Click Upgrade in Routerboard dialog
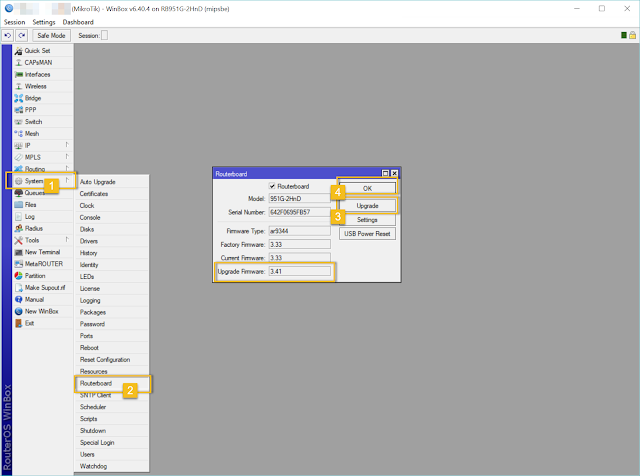The image size is (640, 476). coord(367,206)
